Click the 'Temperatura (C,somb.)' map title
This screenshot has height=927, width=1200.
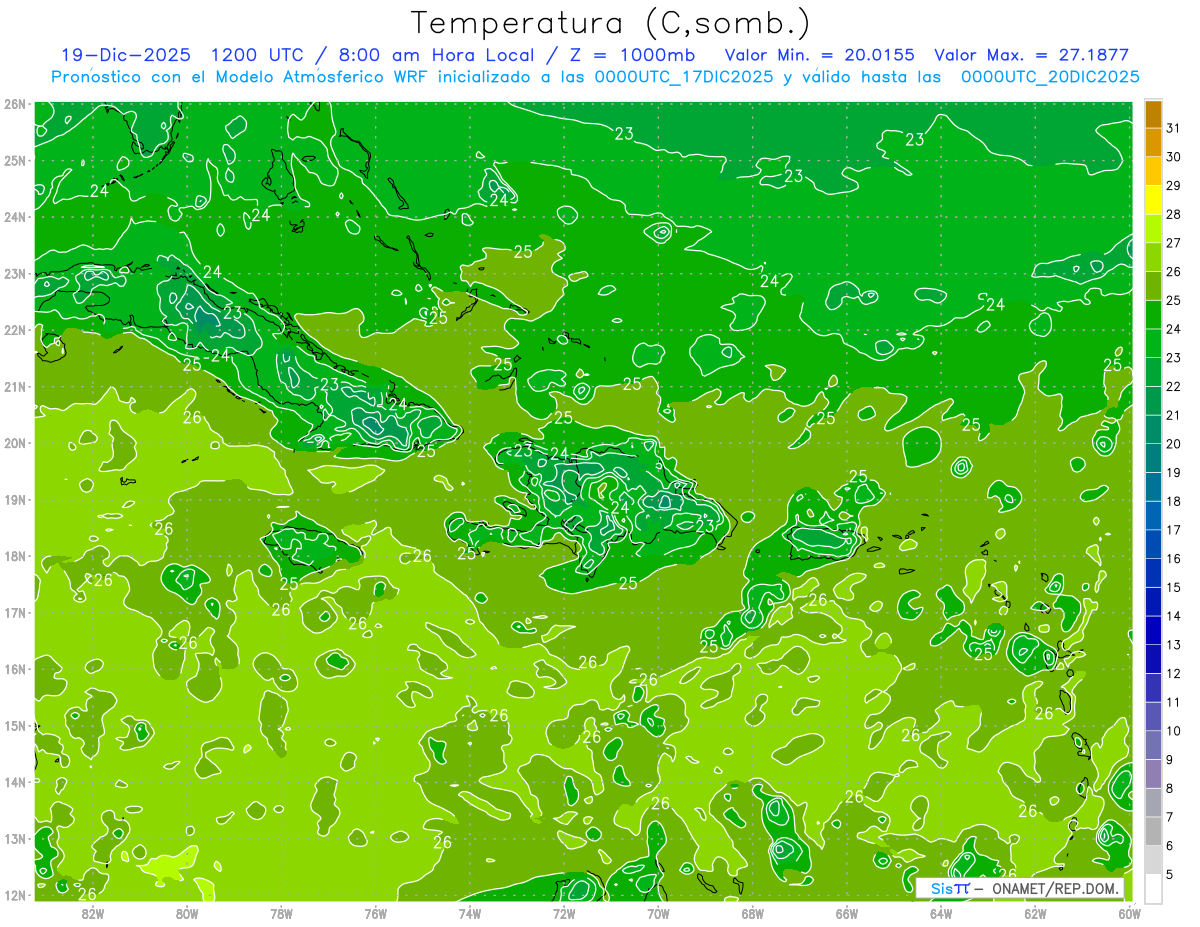pos(611,23)
